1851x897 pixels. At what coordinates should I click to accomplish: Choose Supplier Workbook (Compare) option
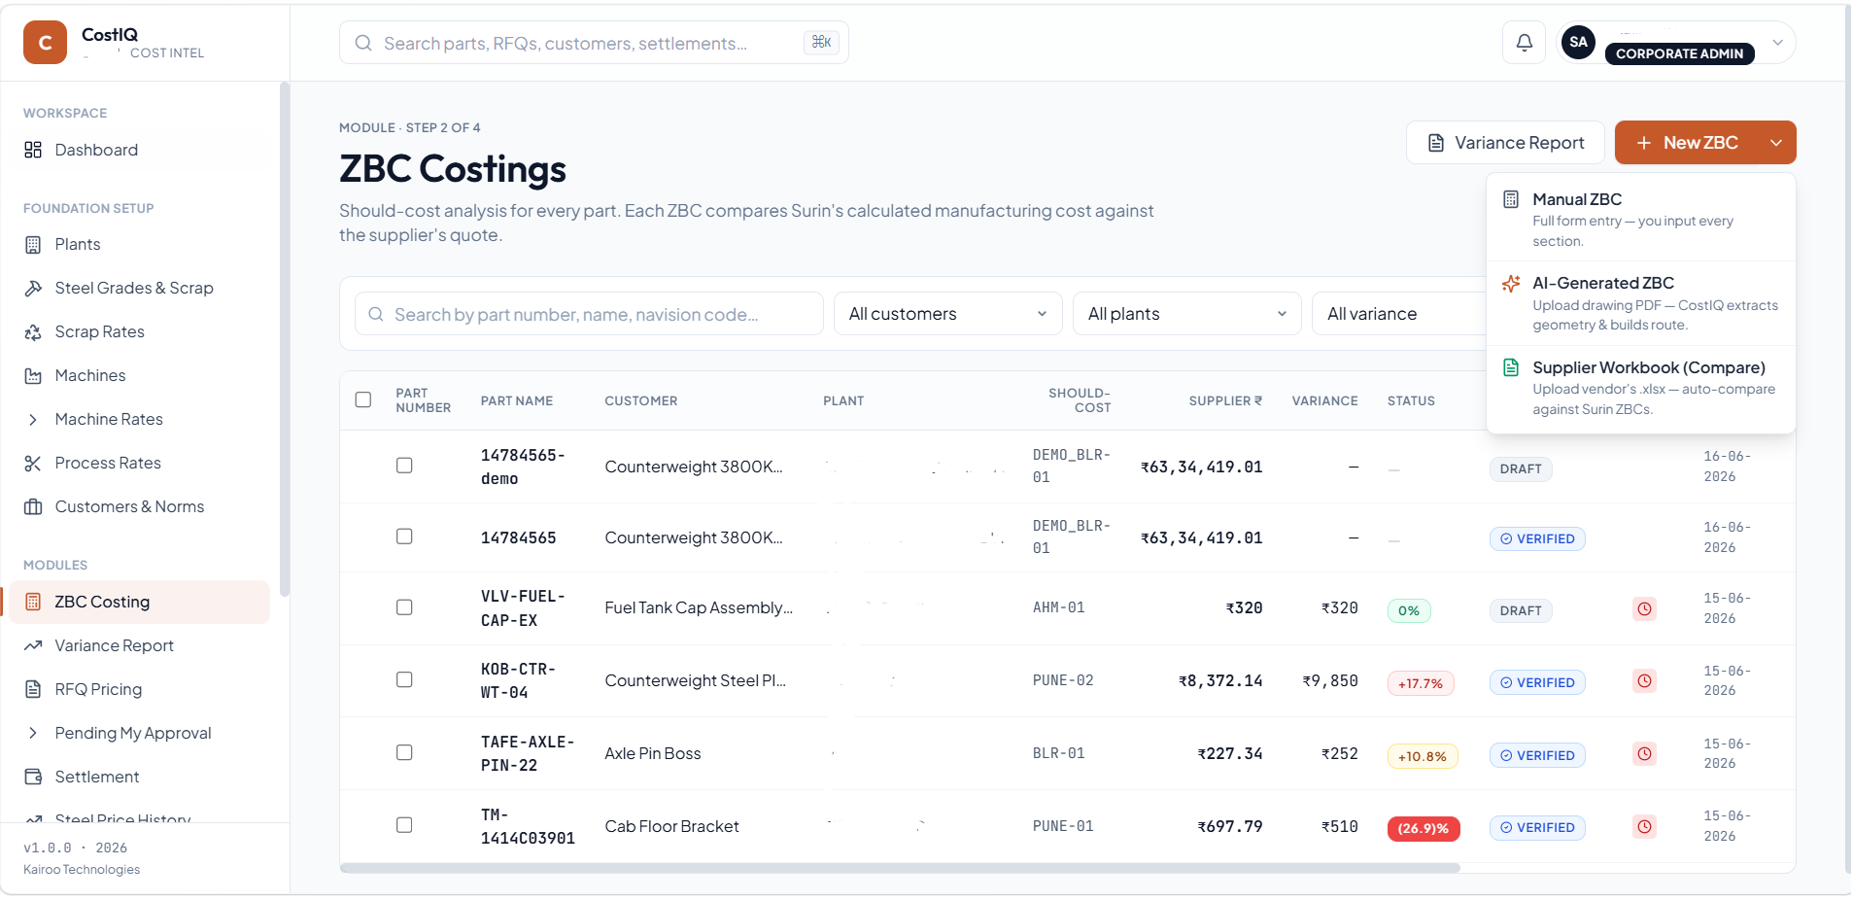coord(1641,387)
